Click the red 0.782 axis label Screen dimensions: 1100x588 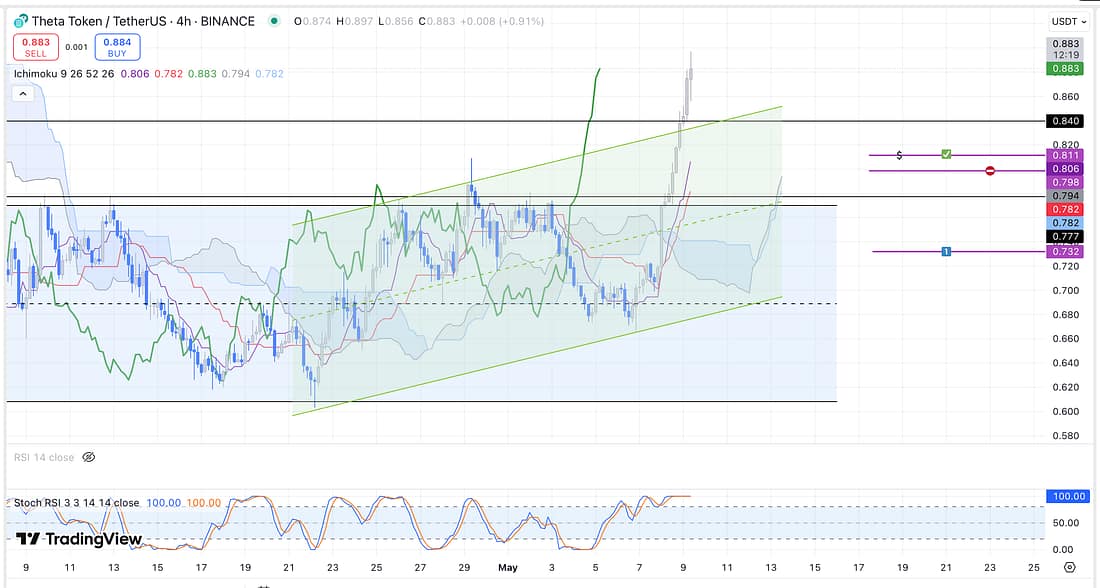pos(1065,209)
